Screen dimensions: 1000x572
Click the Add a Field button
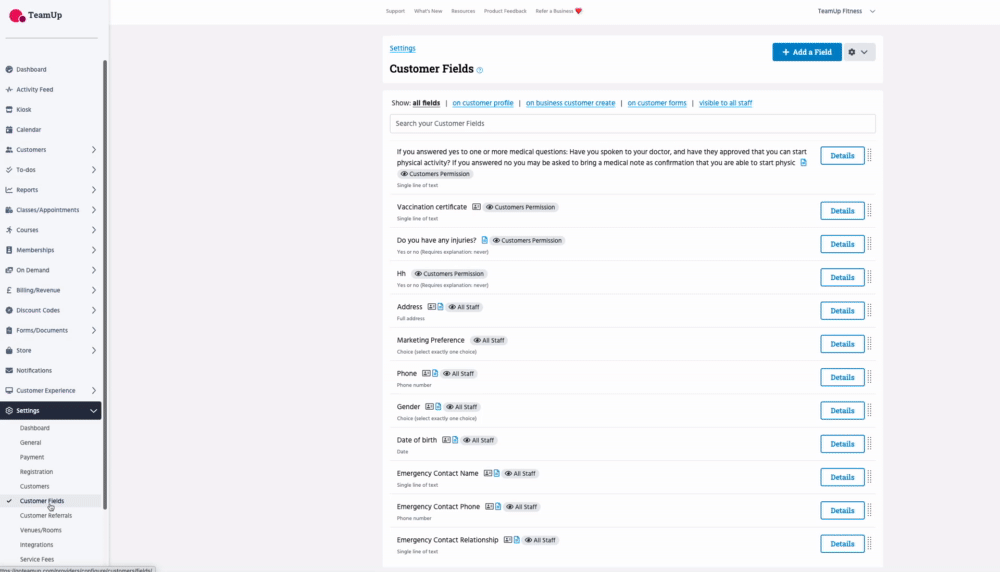(806, 52)
